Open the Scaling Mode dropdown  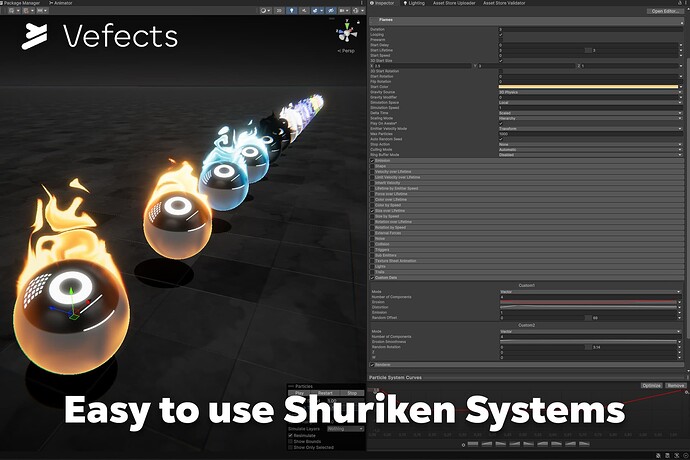click(x=591, y=118)
